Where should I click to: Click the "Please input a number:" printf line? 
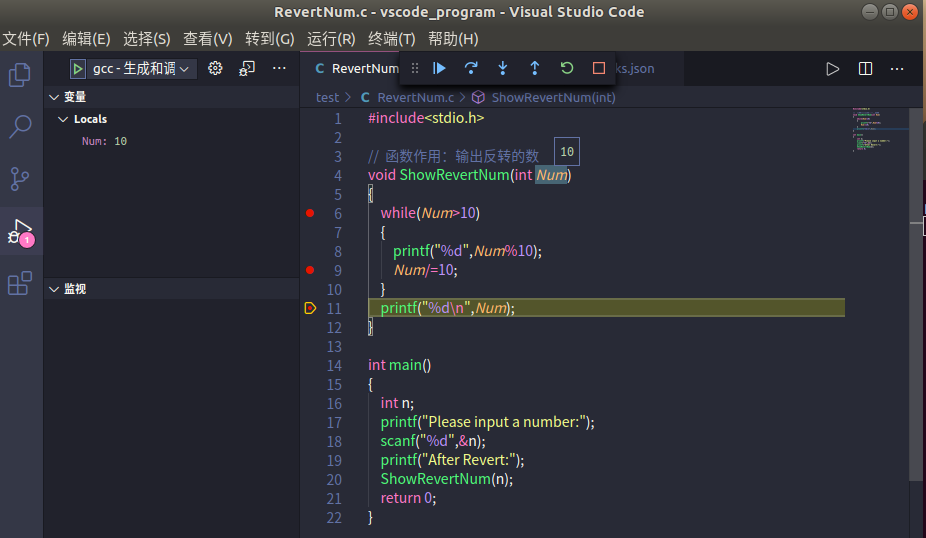click(x=487, y=422)
